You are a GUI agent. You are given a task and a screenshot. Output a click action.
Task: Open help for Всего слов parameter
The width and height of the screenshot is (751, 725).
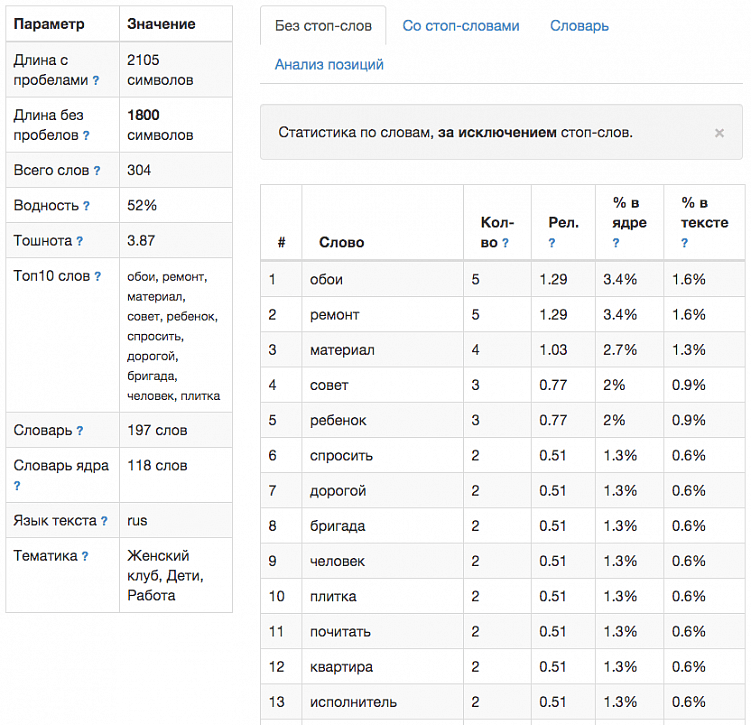click(x=97, y=171)
